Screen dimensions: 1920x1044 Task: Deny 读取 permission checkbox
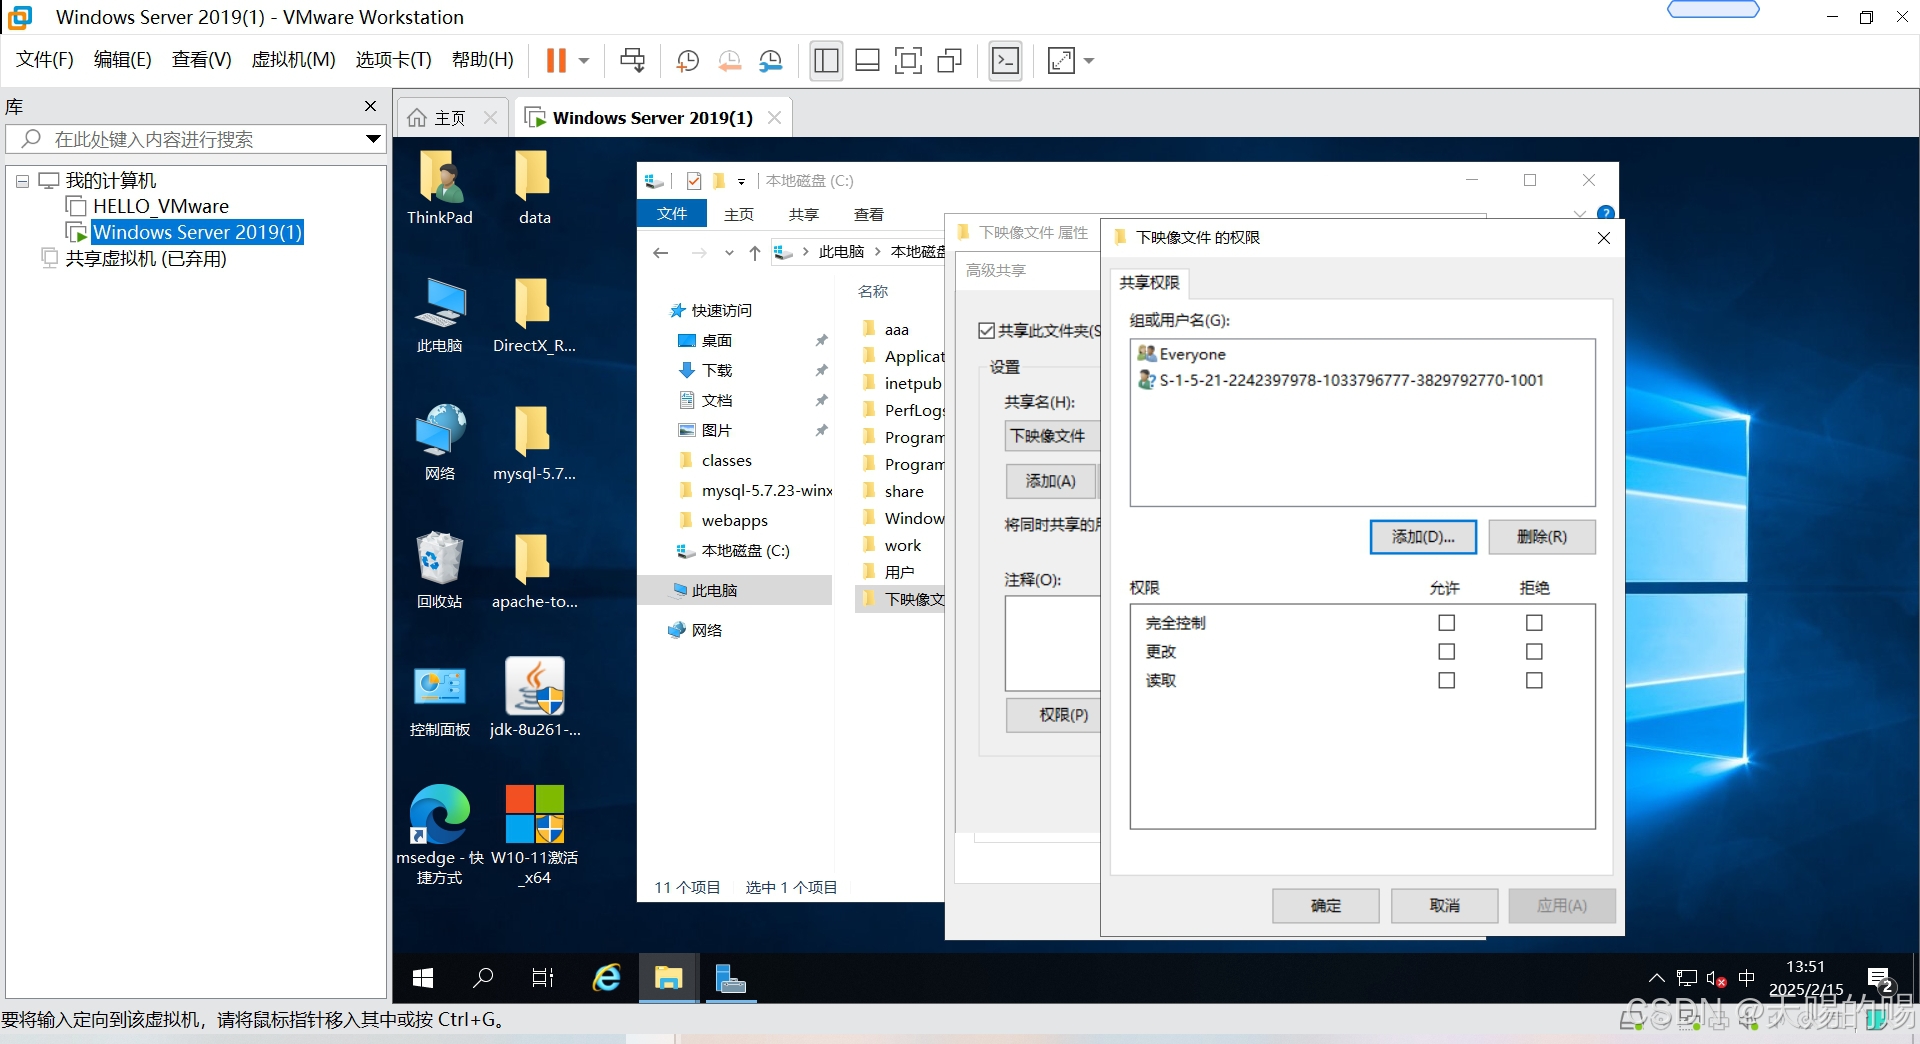point(1534,681)
